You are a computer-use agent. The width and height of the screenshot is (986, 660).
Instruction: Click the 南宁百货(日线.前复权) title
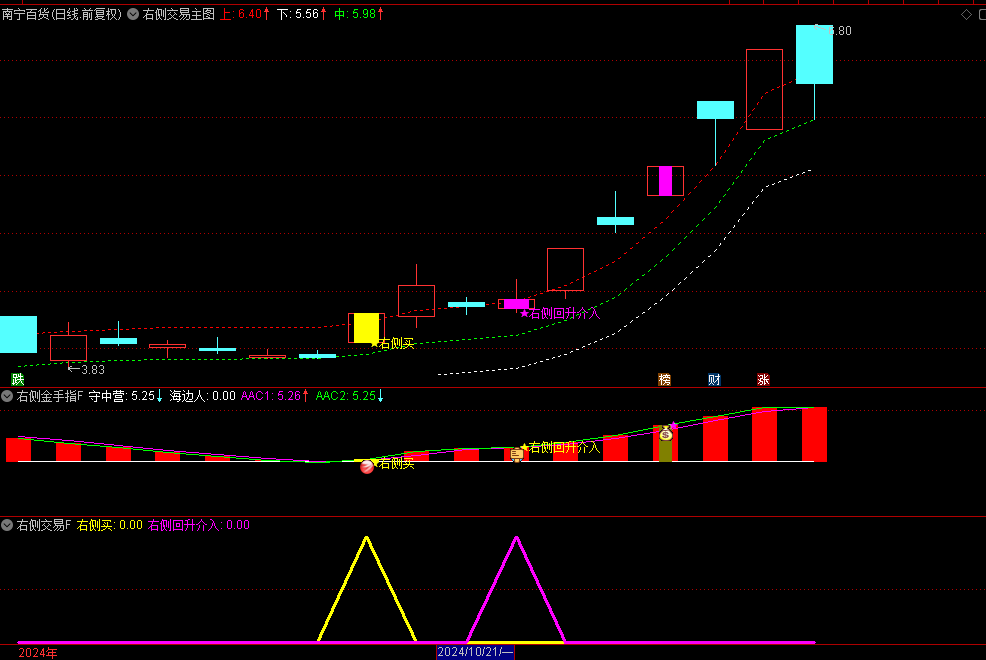62,14
